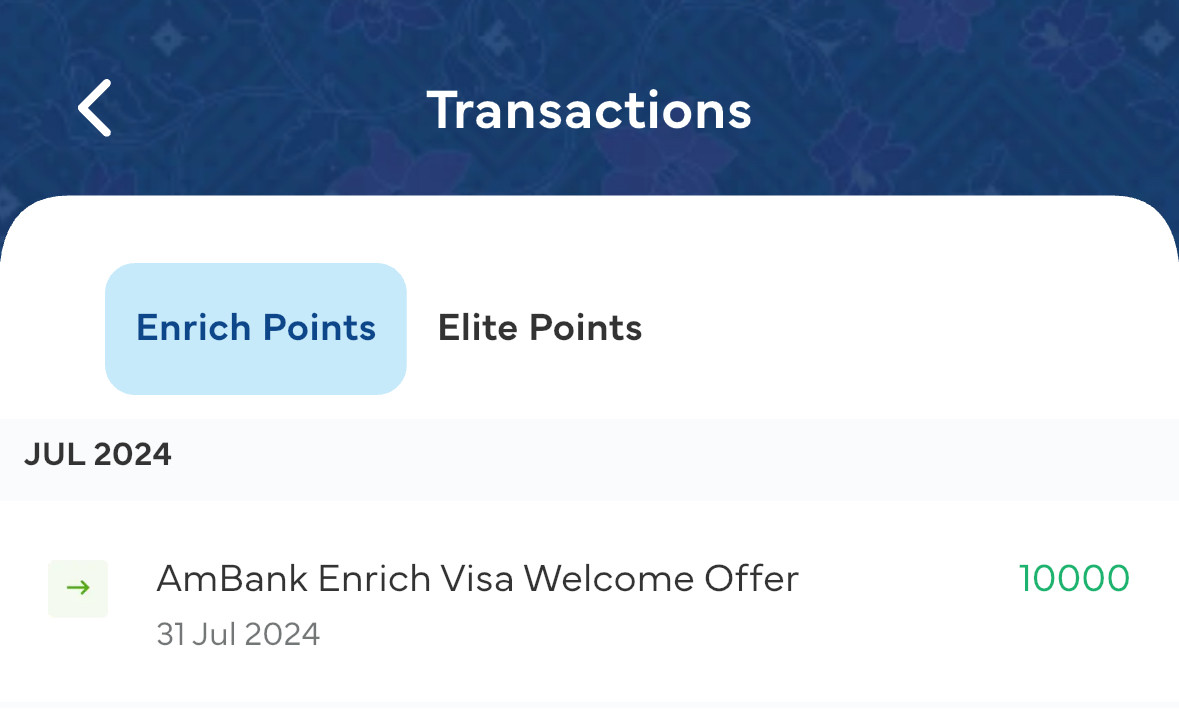The image size is (1179, 711).
Task: Click the Transactions page title
Action: pos(589,110)
